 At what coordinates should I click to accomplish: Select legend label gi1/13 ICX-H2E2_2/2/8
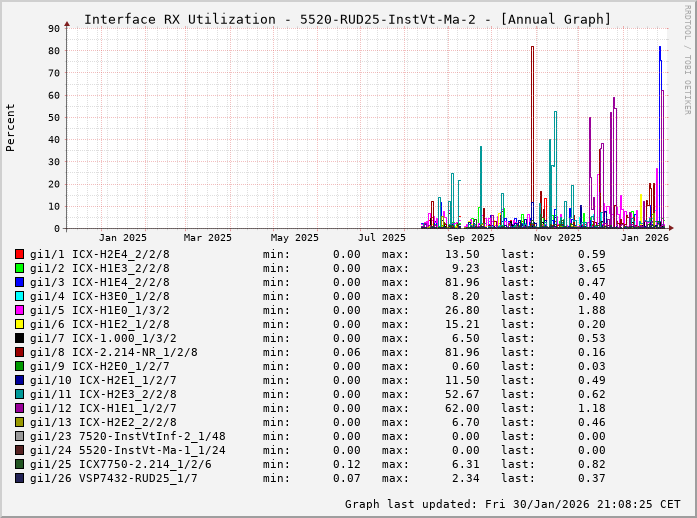click(x=103, y=422)
